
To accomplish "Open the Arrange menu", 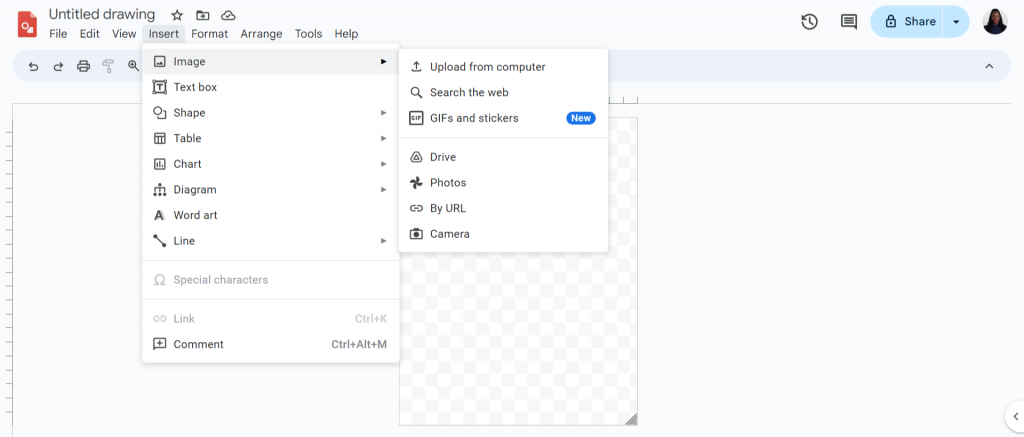I will [261, 34].
